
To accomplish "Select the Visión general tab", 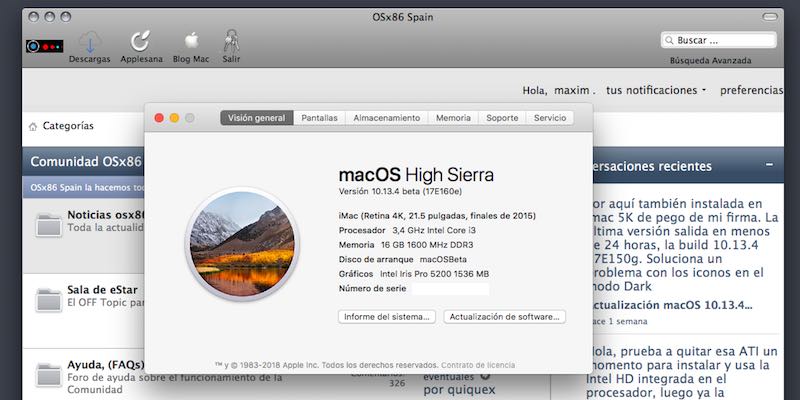I will [257, 118].
